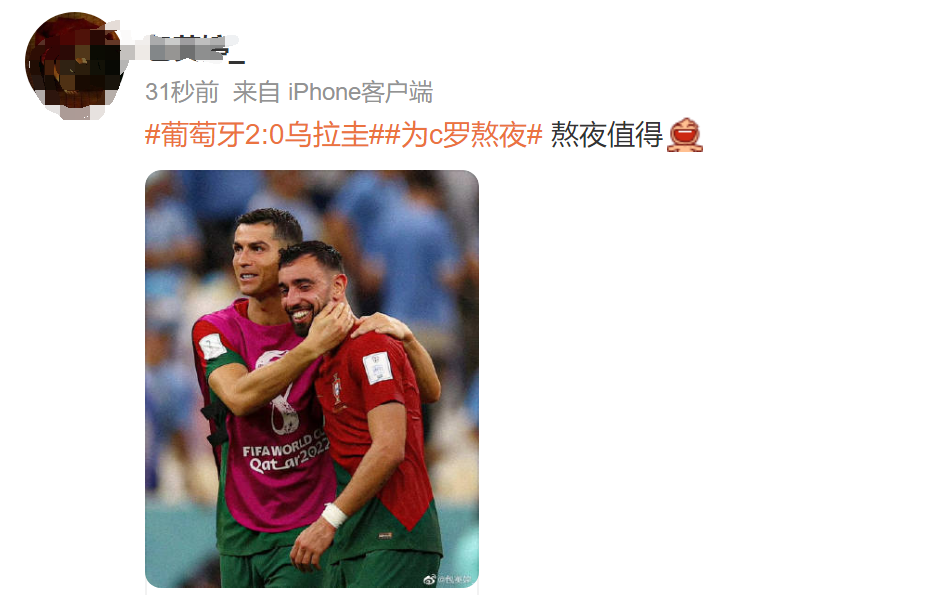This screenshot has width=932, height=595.
Task: Click the FIFA World Cup Qatar 2022 bib text
Action: point(285,454)
